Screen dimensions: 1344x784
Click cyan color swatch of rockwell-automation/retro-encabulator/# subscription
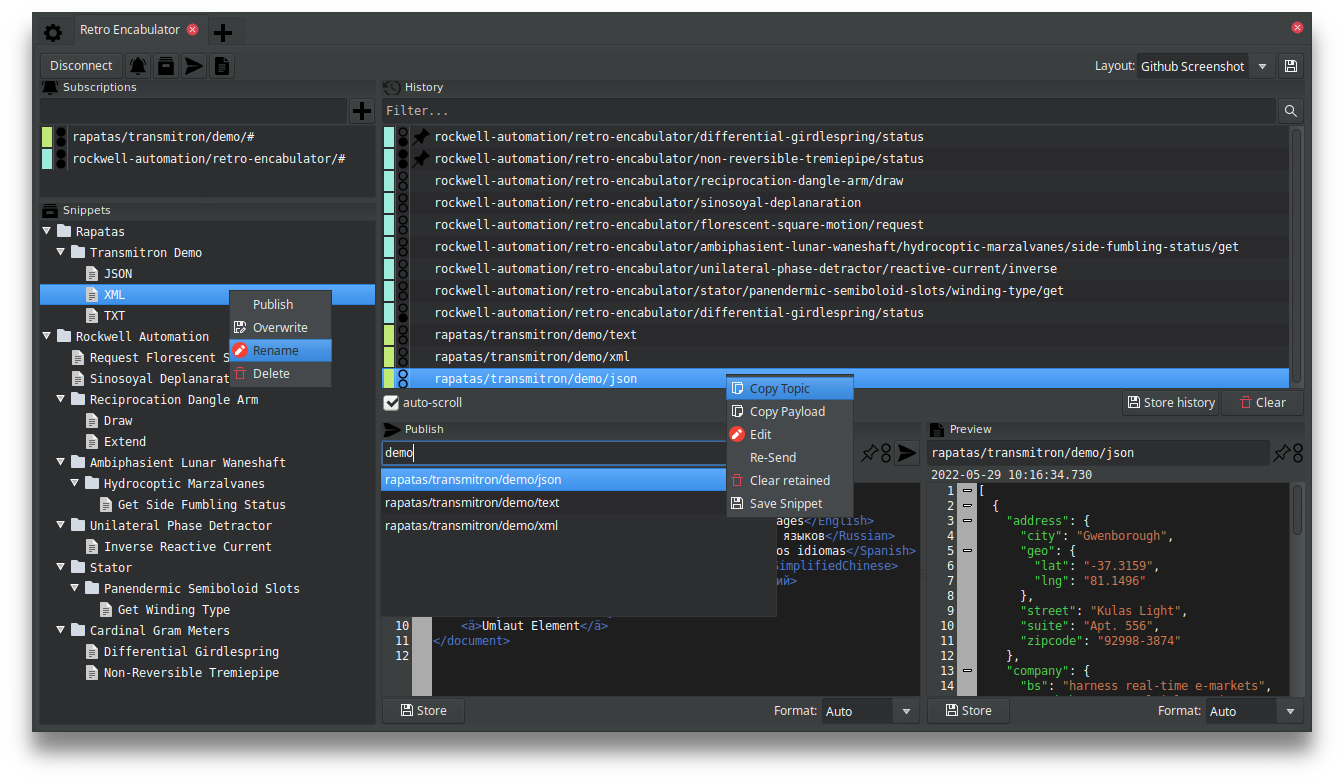(x=47, y=158)
